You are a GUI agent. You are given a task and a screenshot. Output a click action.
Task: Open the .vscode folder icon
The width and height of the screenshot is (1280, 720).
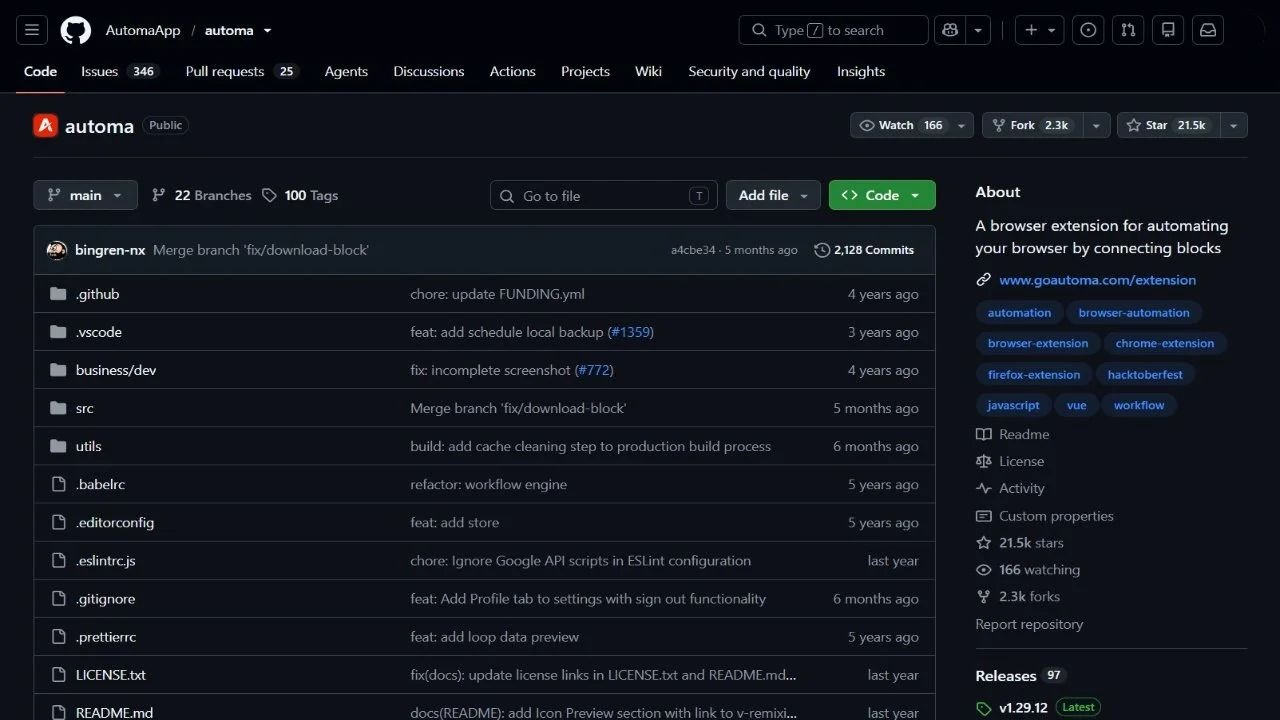pos(58,332)
